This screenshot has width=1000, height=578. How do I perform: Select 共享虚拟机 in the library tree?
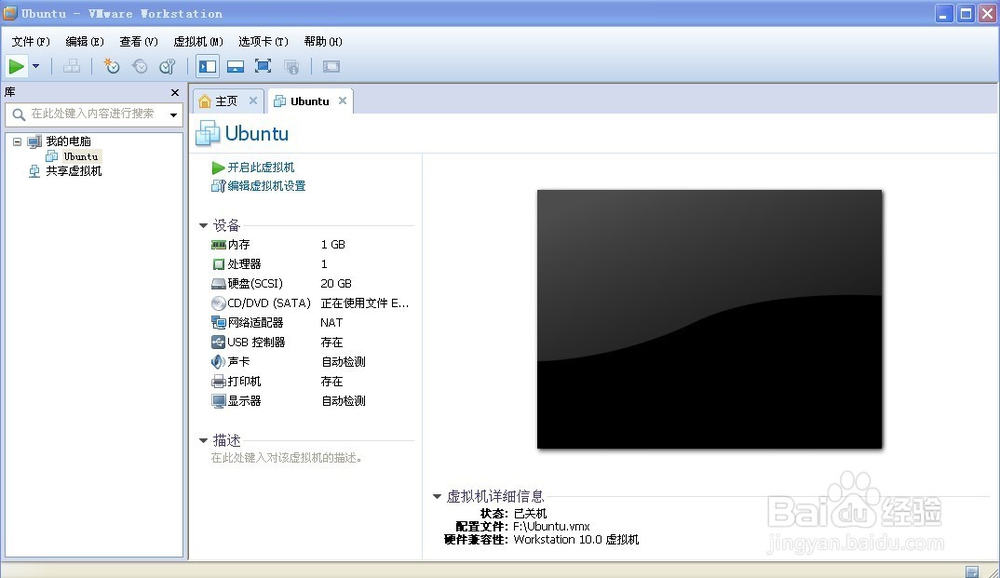pyautogui.click(x=73, y=171)
